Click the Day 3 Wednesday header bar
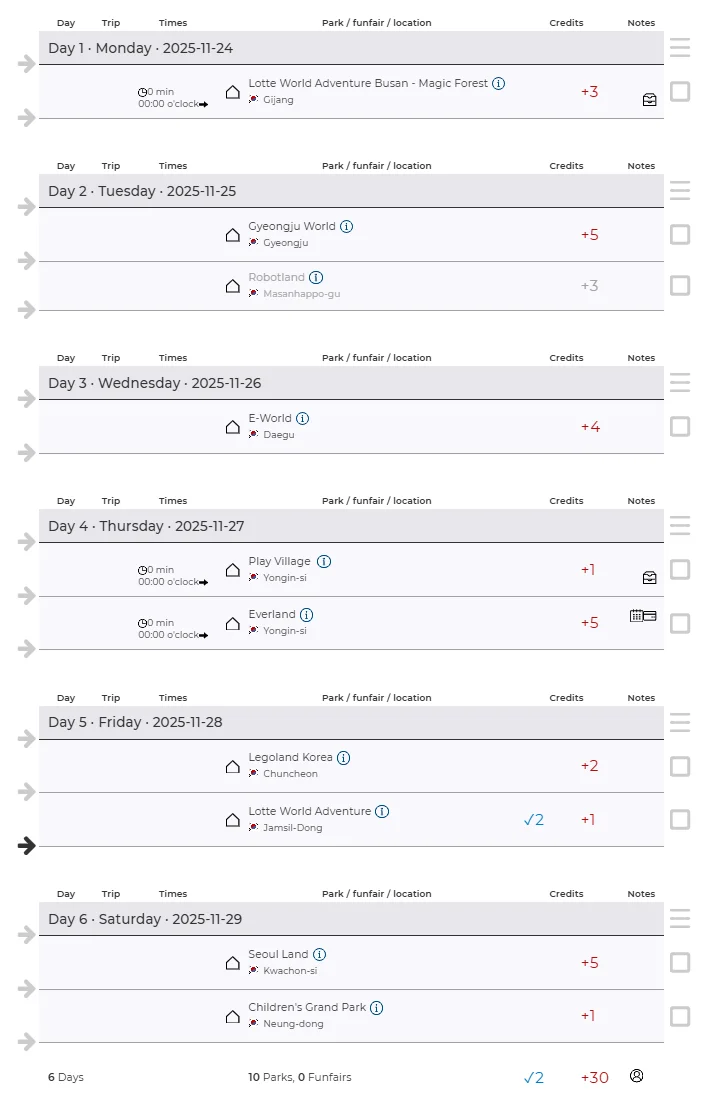704x1100 pixels. 350,383
